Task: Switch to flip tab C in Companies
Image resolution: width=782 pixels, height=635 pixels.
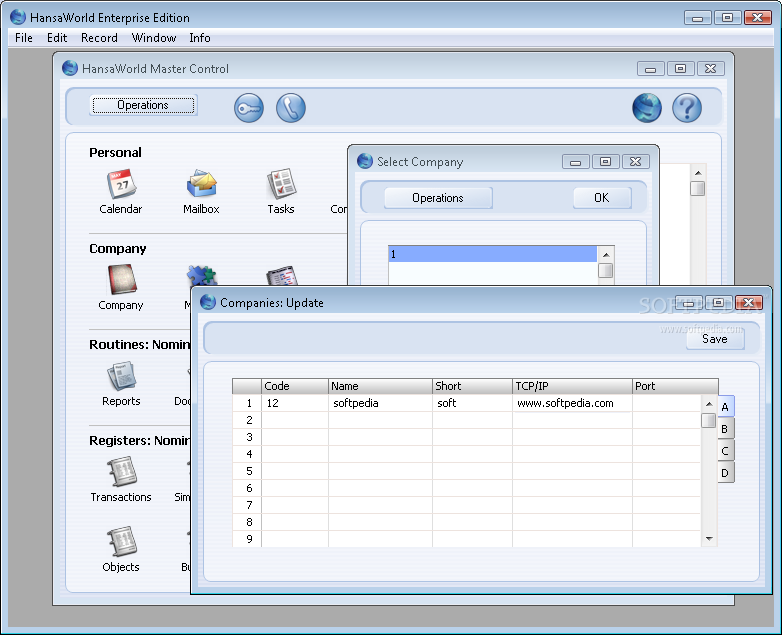Action: (725, 451)
